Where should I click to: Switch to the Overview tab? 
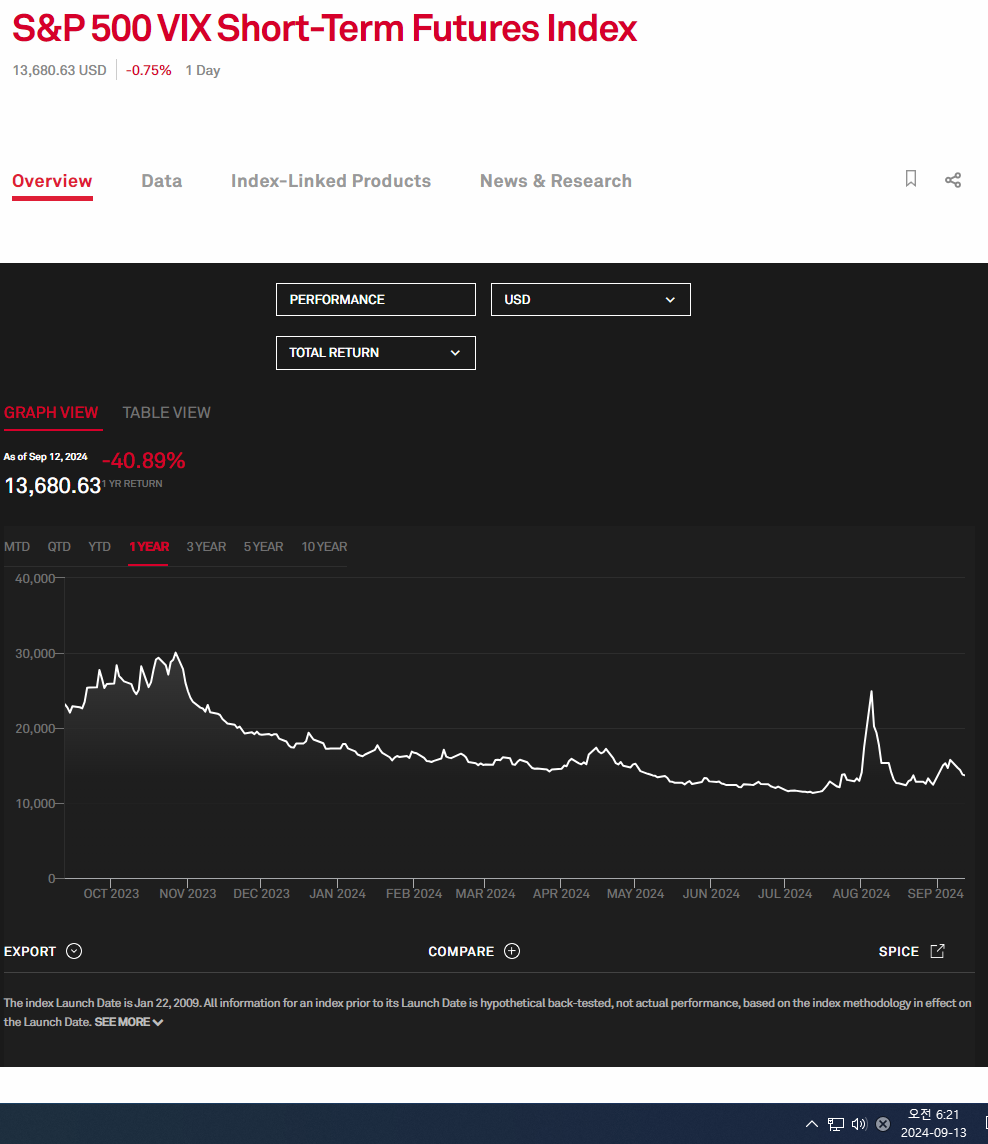click(x=52, y=181)
